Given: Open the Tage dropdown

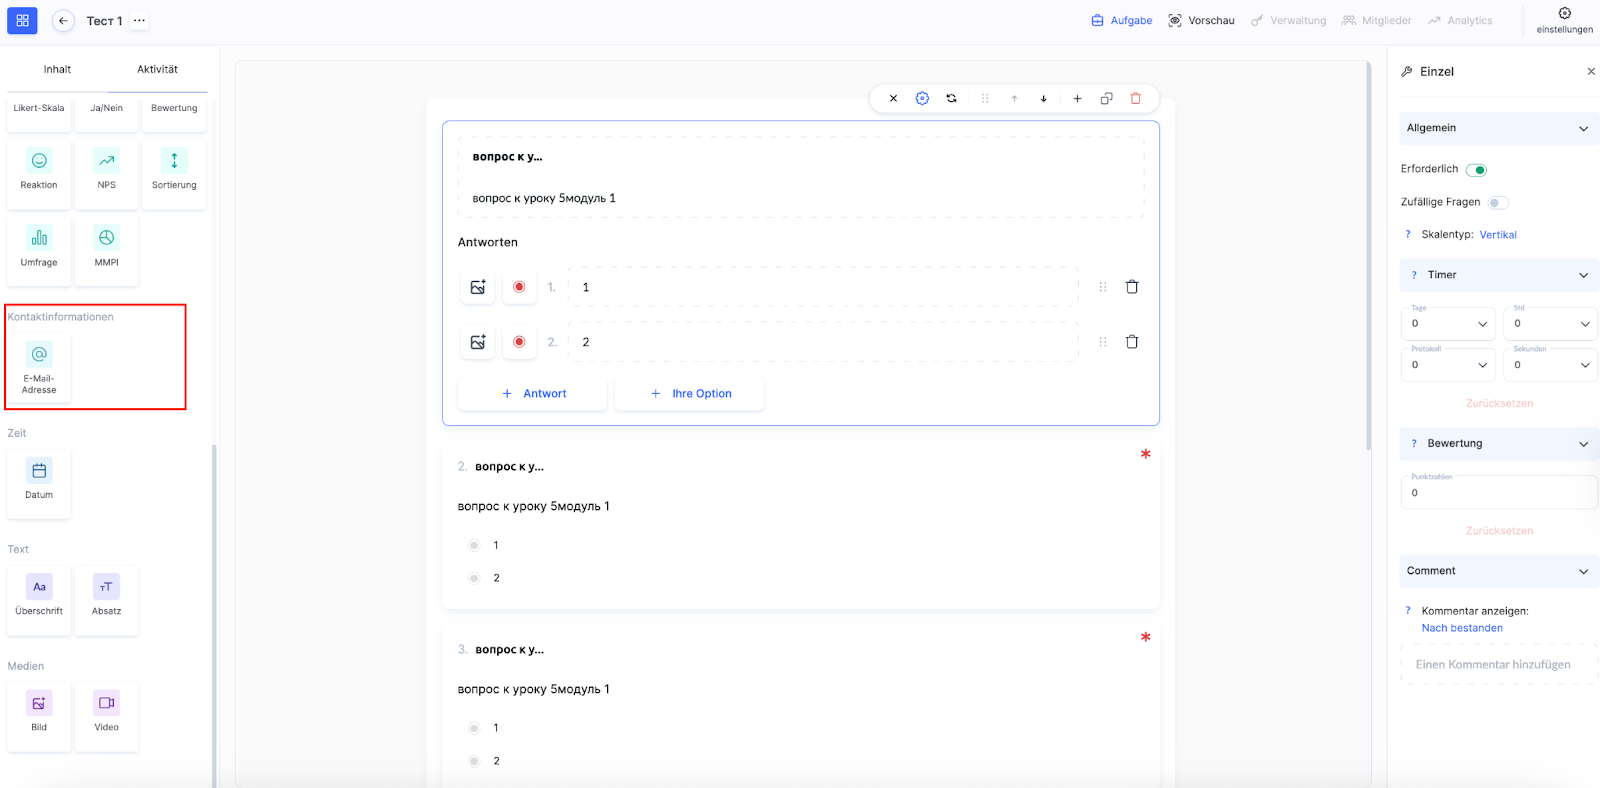Looking at the screenshot, I should (x=1448, y=323).
